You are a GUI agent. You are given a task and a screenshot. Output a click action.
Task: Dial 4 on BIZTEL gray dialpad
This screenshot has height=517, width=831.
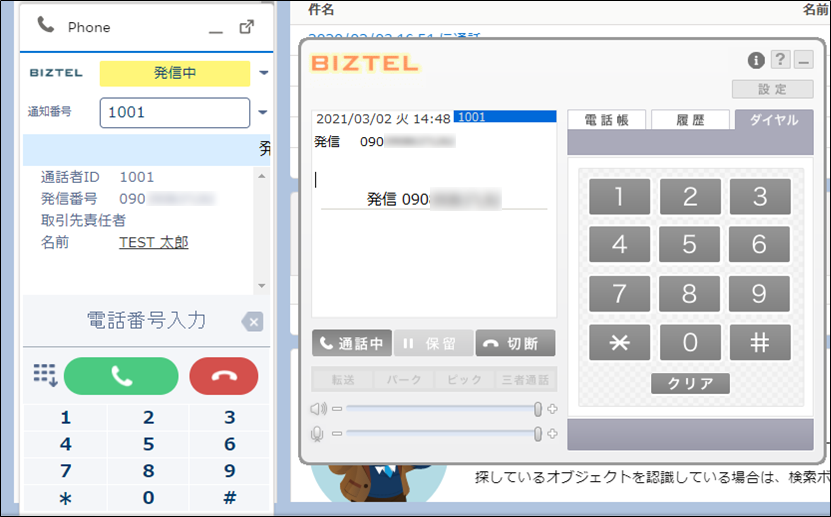(x=619, y=244)
